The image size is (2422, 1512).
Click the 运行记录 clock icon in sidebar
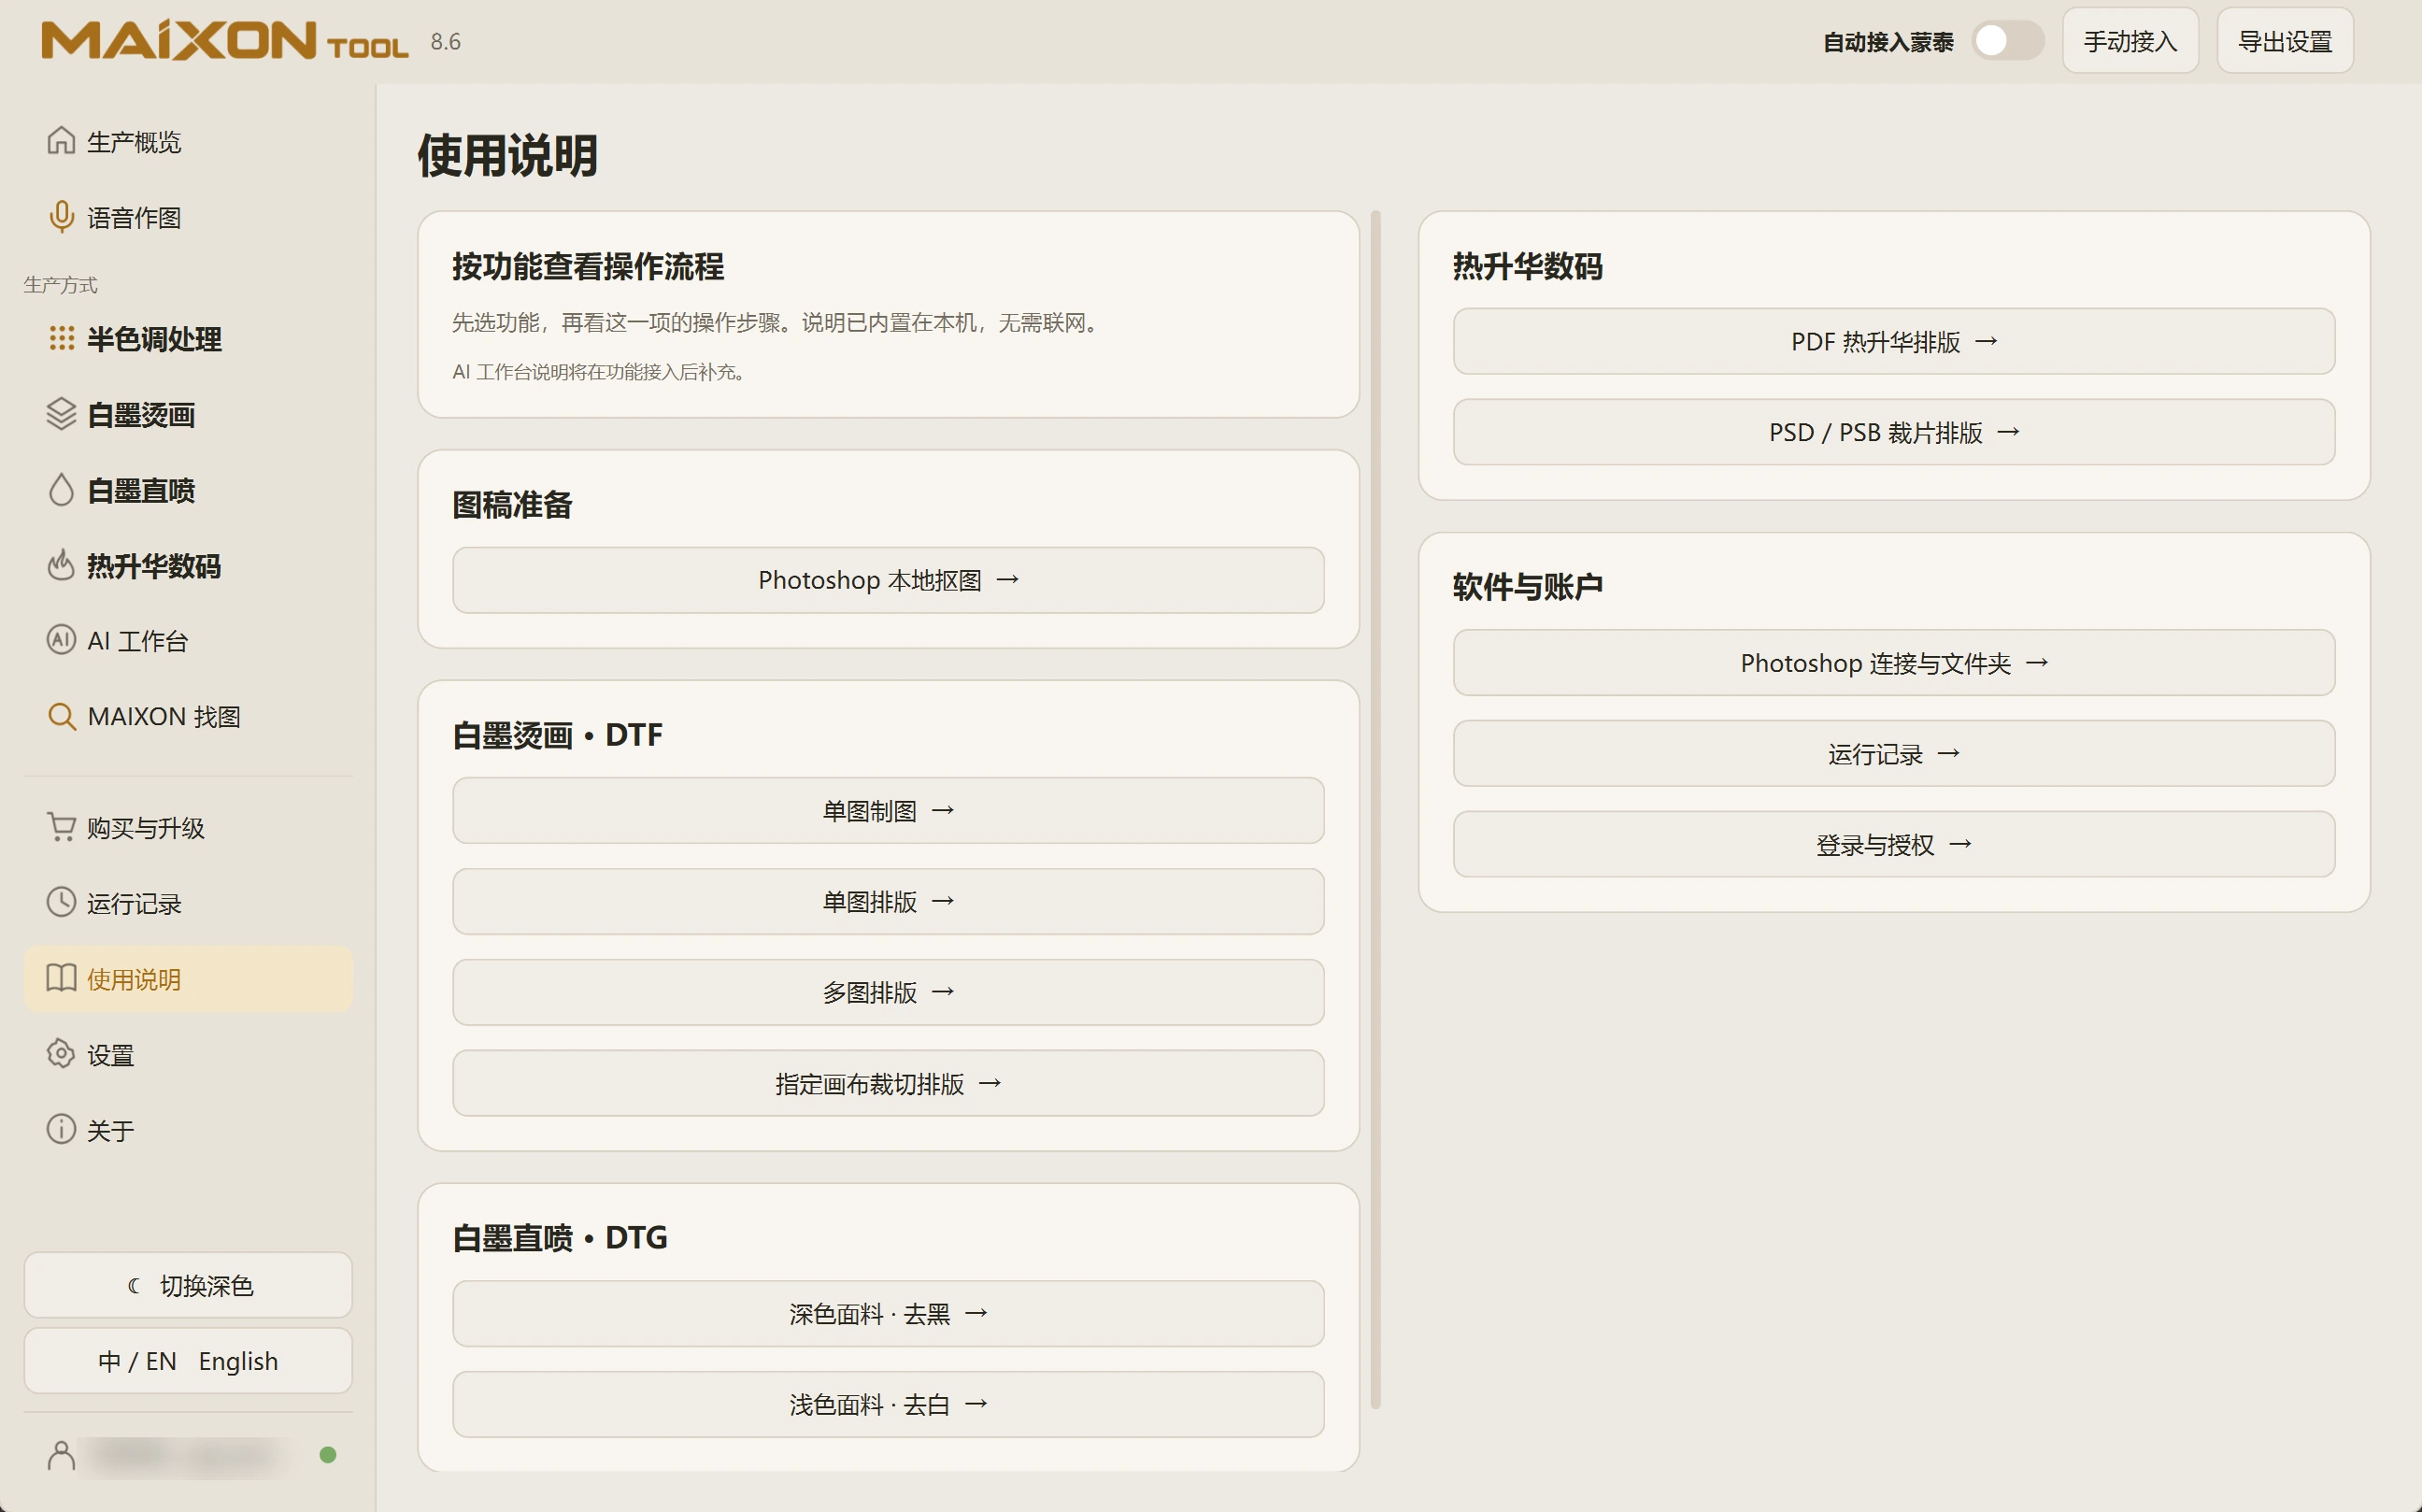point(61,902)
